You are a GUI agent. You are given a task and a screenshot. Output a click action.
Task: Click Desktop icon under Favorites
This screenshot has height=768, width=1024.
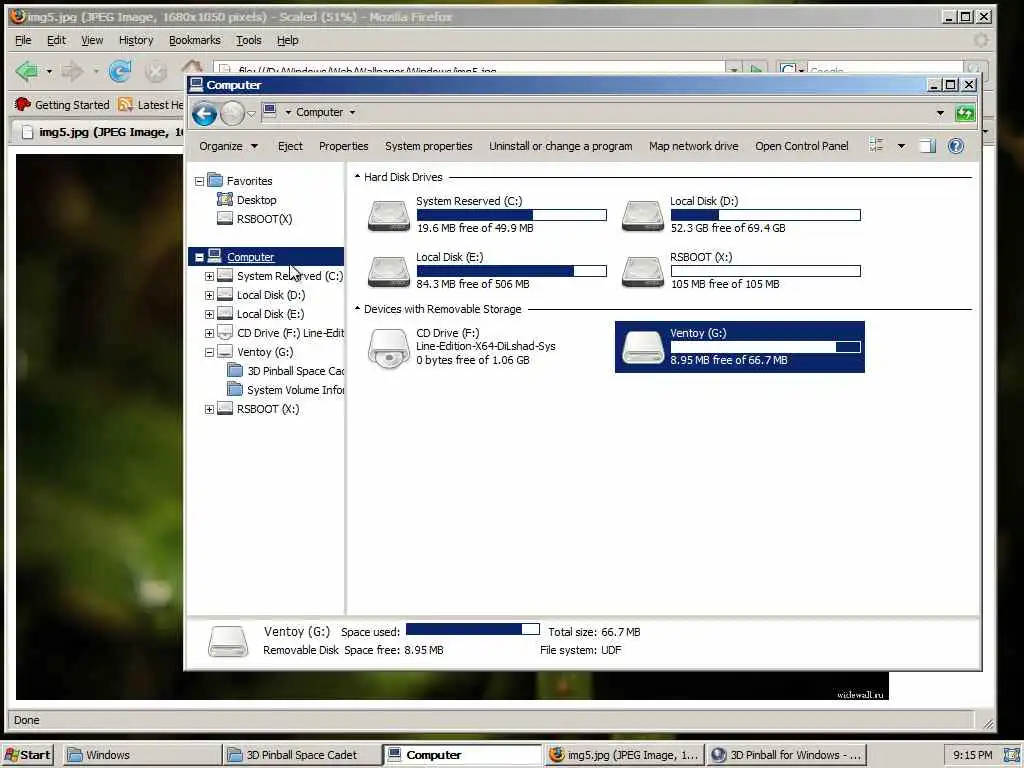tap(225, 200)
